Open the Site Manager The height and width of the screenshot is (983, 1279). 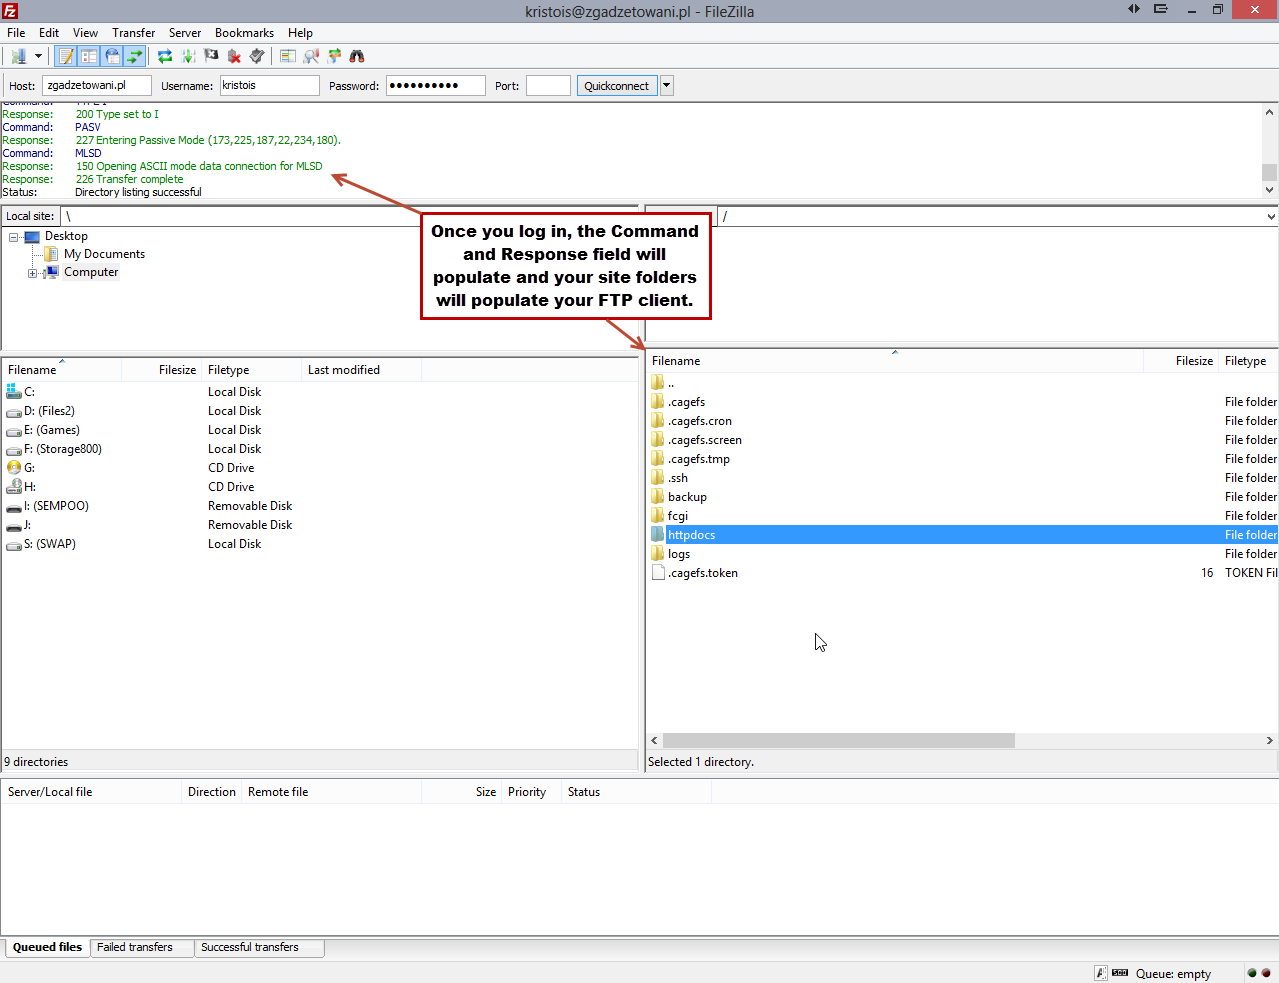point(18,56)
